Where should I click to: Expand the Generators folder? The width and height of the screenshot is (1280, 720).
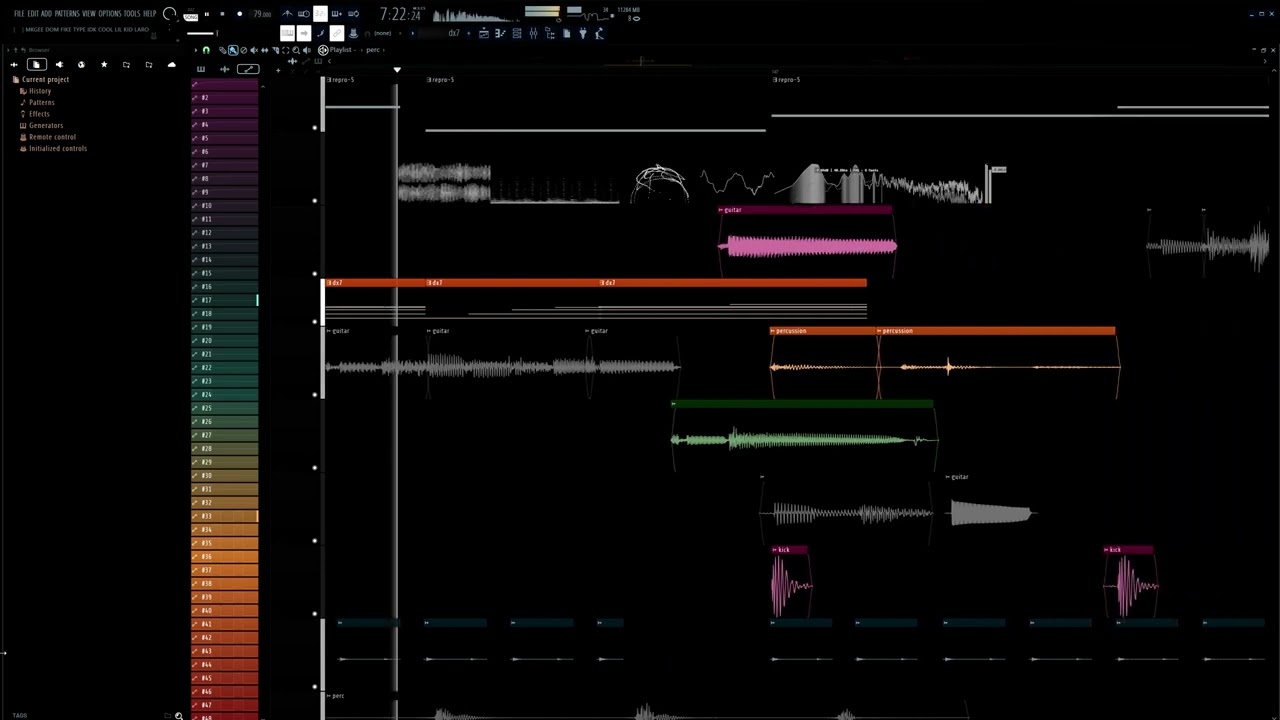click(x=41, y=125)
